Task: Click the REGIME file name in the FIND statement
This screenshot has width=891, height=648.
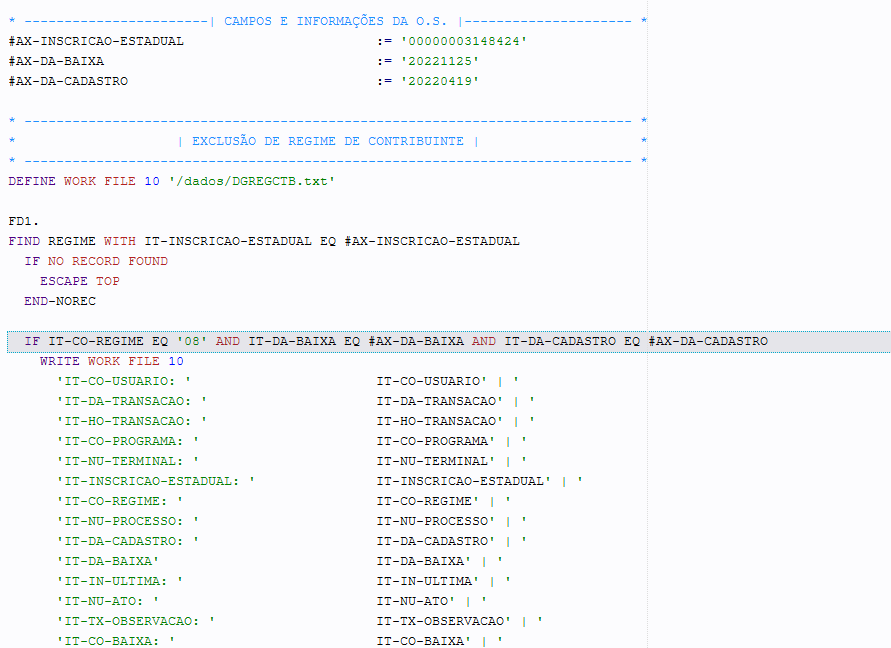Action: 72,241
